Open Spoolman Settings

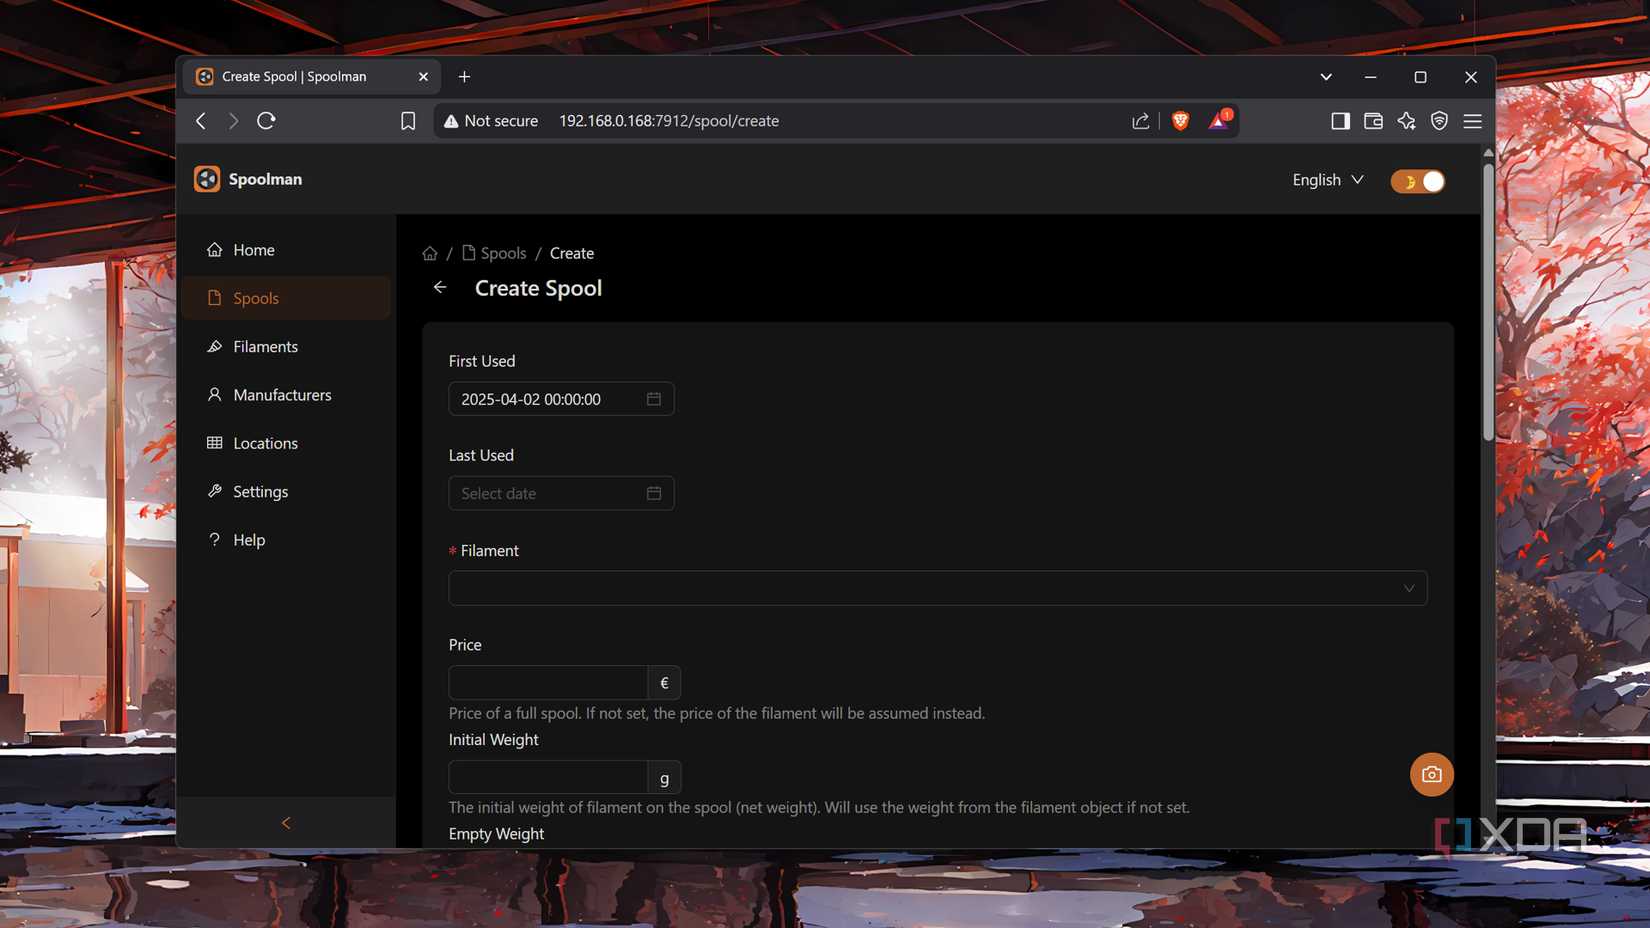click(x=260, y=491)
